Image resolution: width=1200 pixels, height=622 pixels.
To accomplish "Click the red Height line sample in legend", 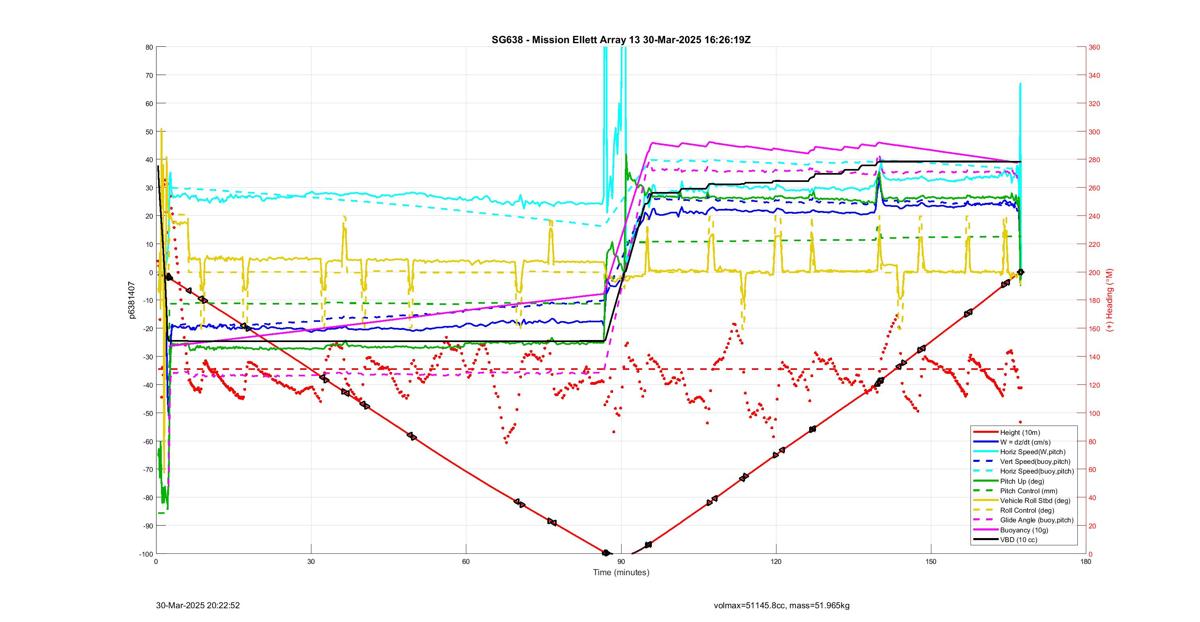I will tap(984, 432).
